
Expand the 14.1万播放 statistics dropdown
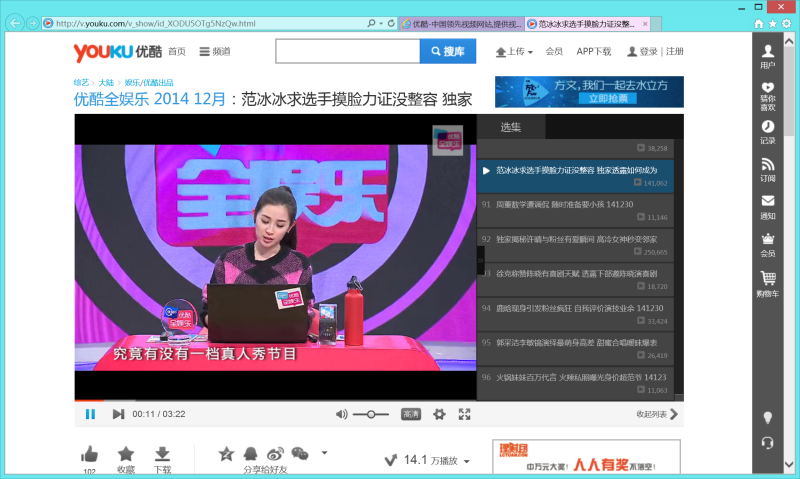pyautogui.click(x=466, y=461)
